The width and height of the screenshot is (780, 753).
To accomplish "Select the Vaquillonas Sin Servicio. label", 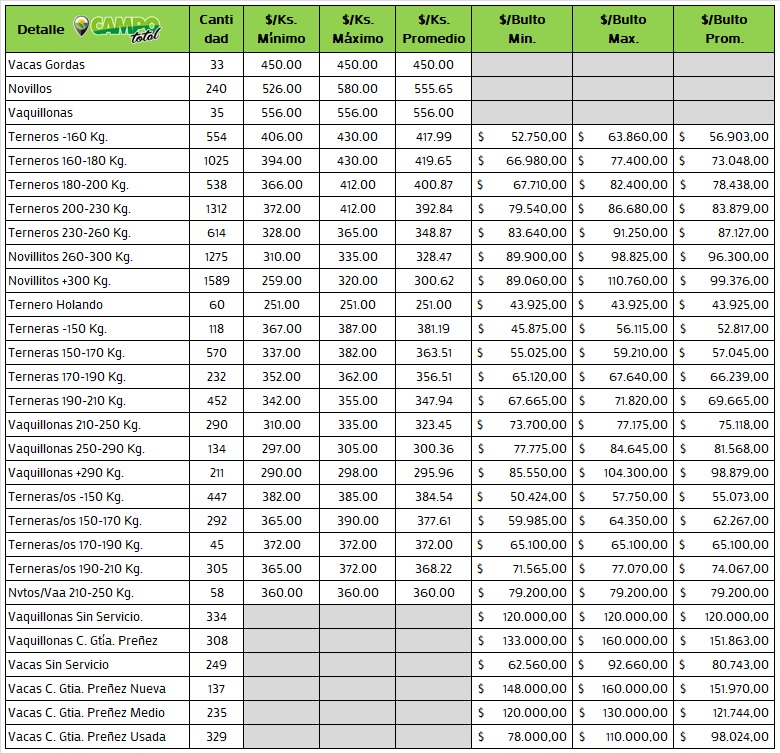I will (75, 617).
